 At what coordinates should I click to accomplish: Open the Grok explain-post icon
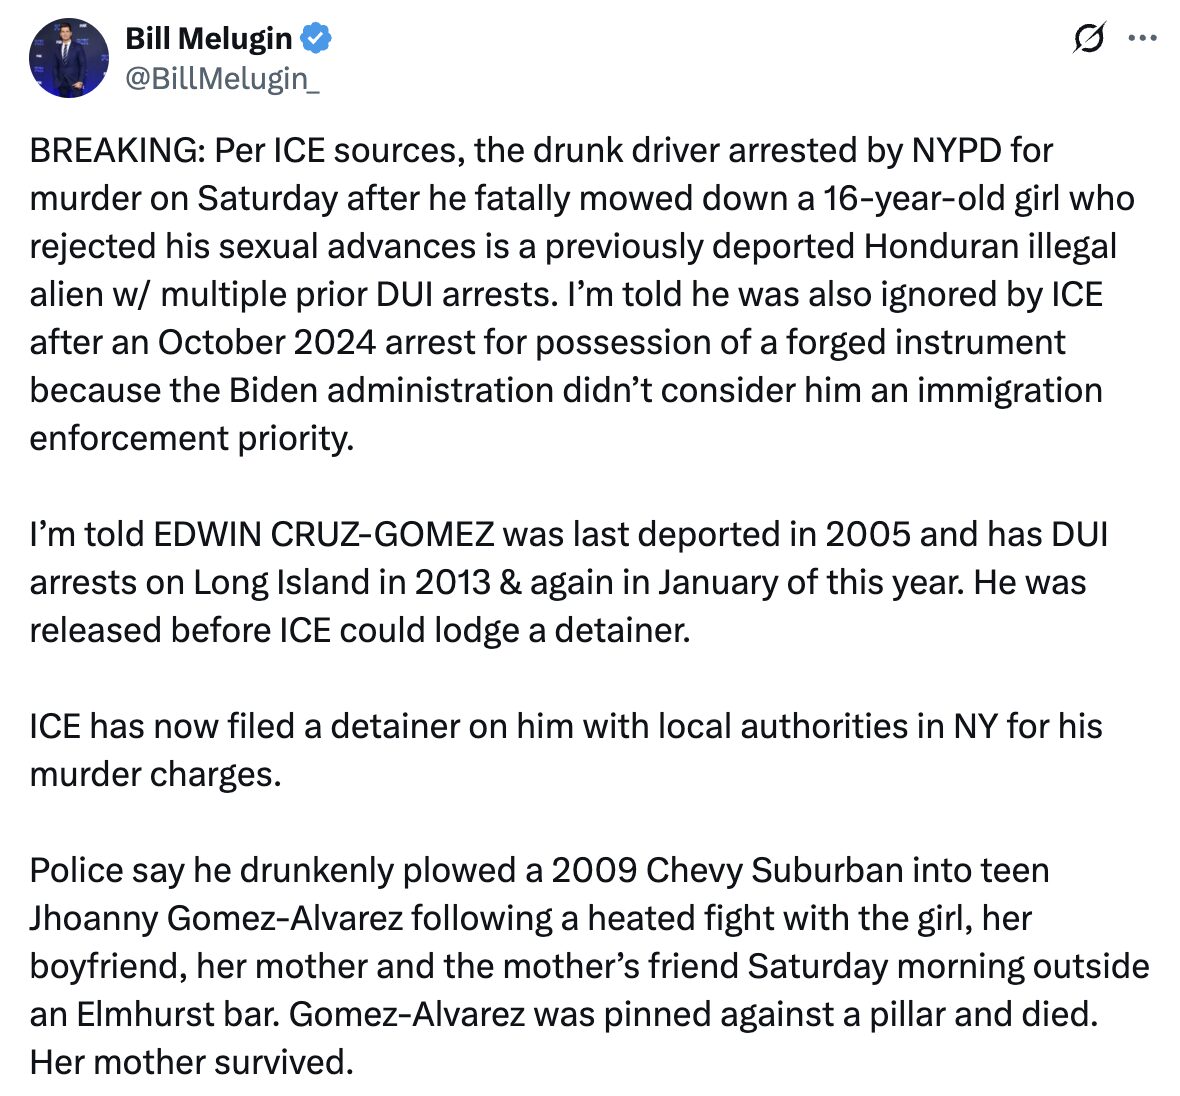[x=1088, y=39]
